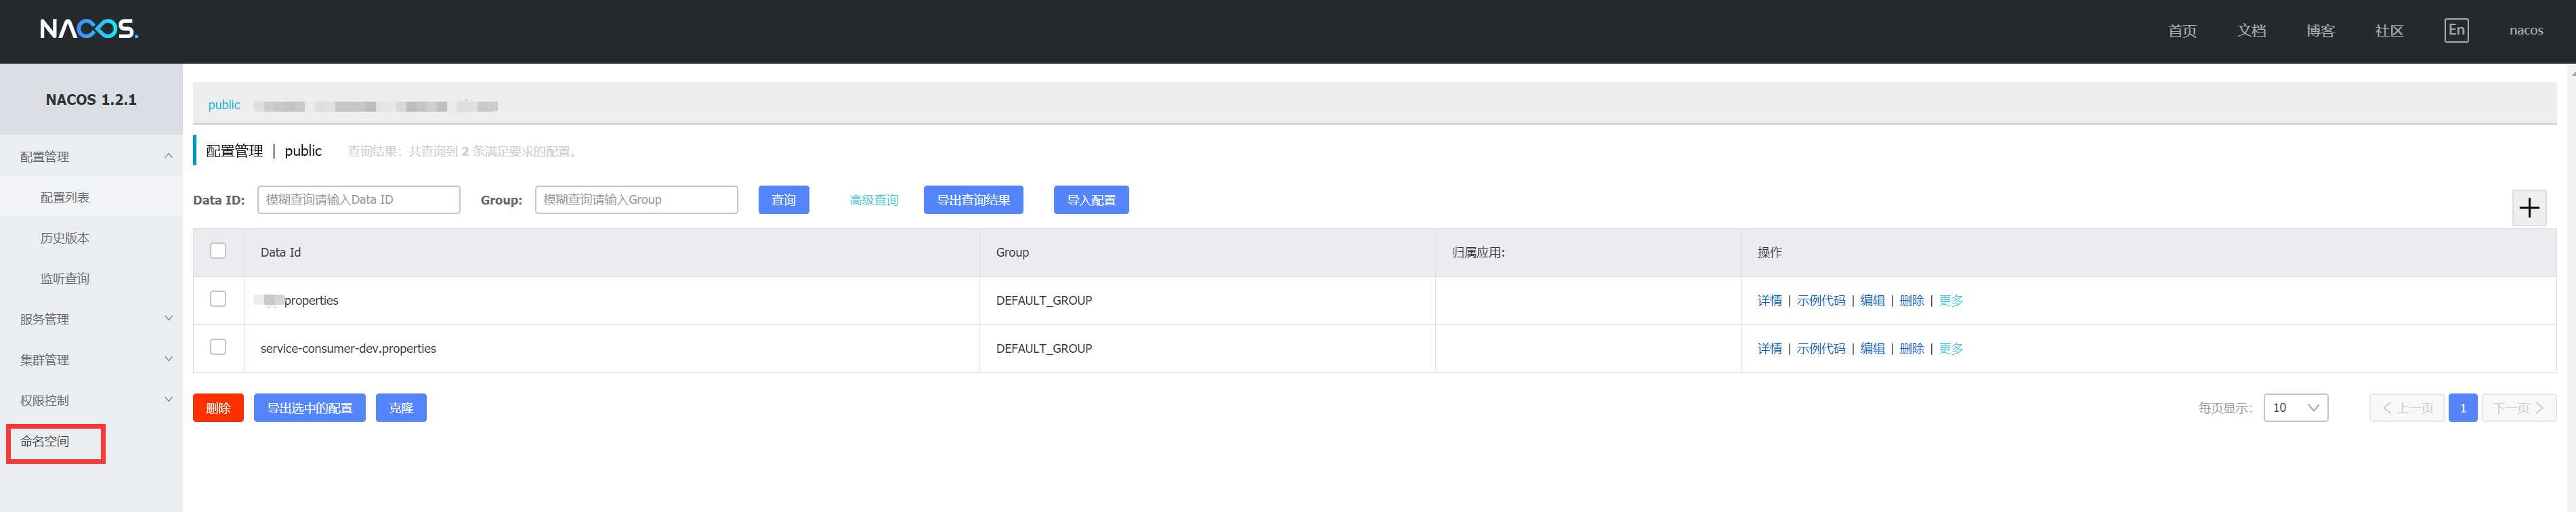
Task: Open 配置列表 in the sidebar
Action: [x=65, y=197]
